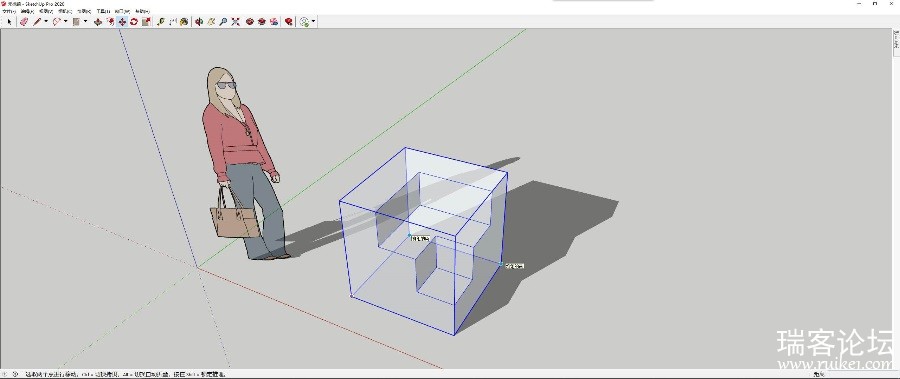Open the 帮助 (Help) menu

click(x=142, y=11)
